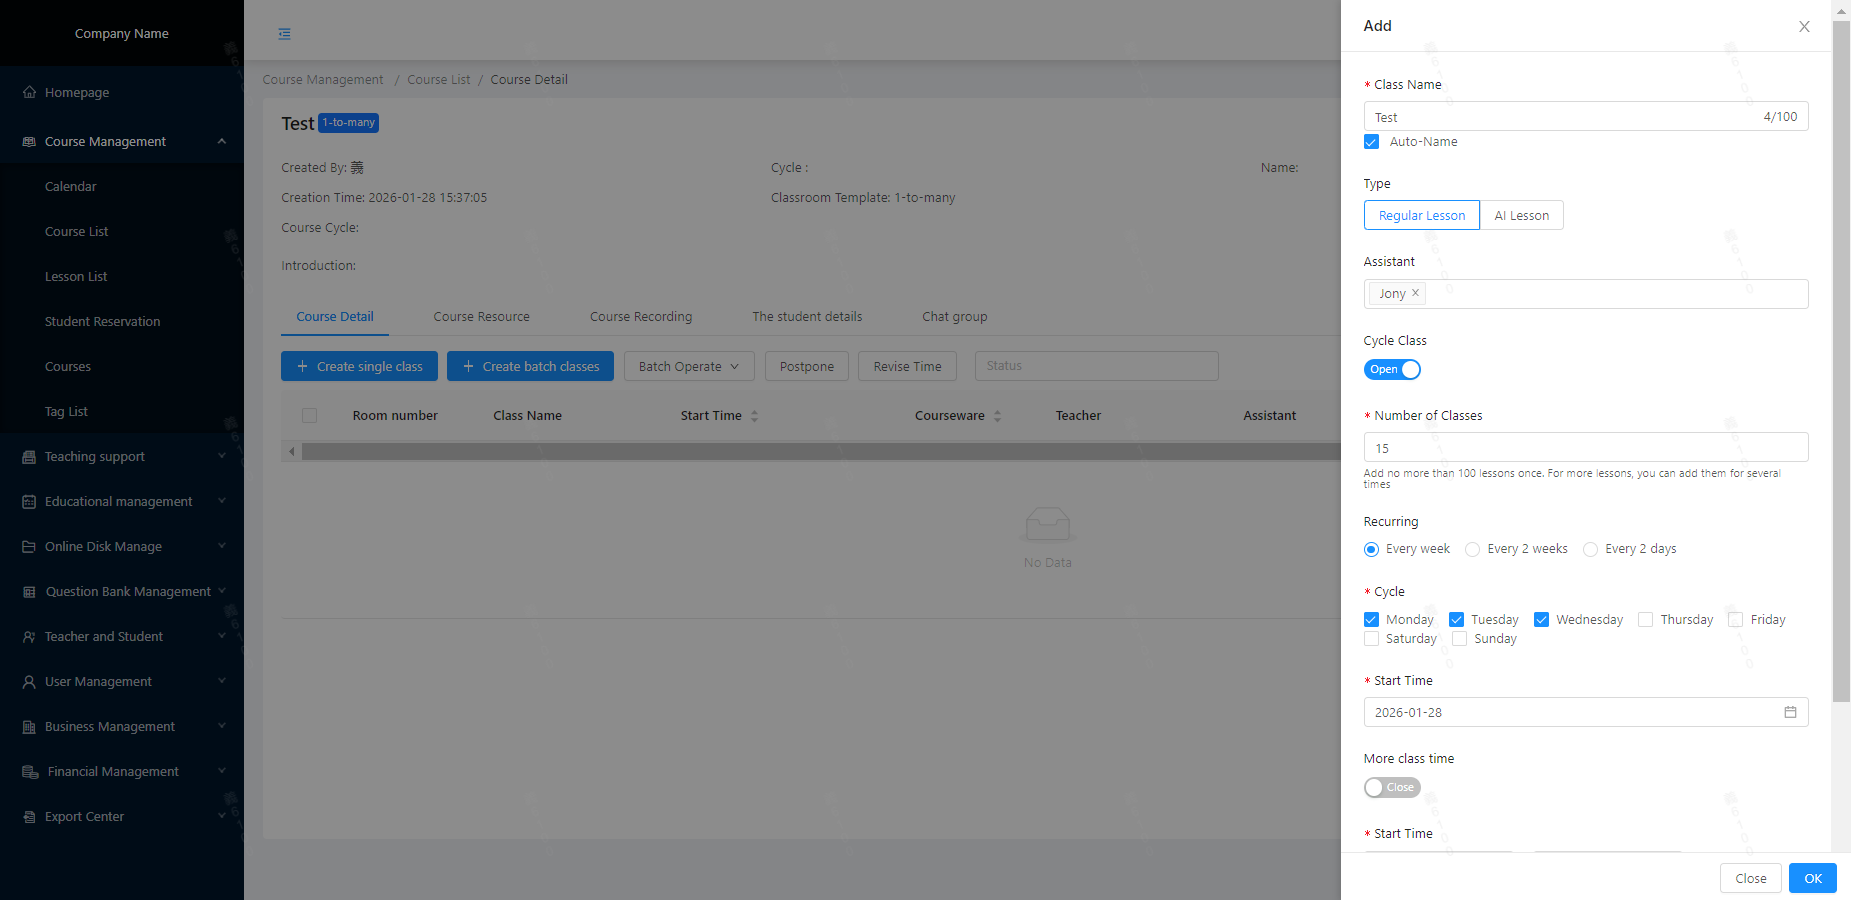Collapse the Course Management menu

click(221, 141)
